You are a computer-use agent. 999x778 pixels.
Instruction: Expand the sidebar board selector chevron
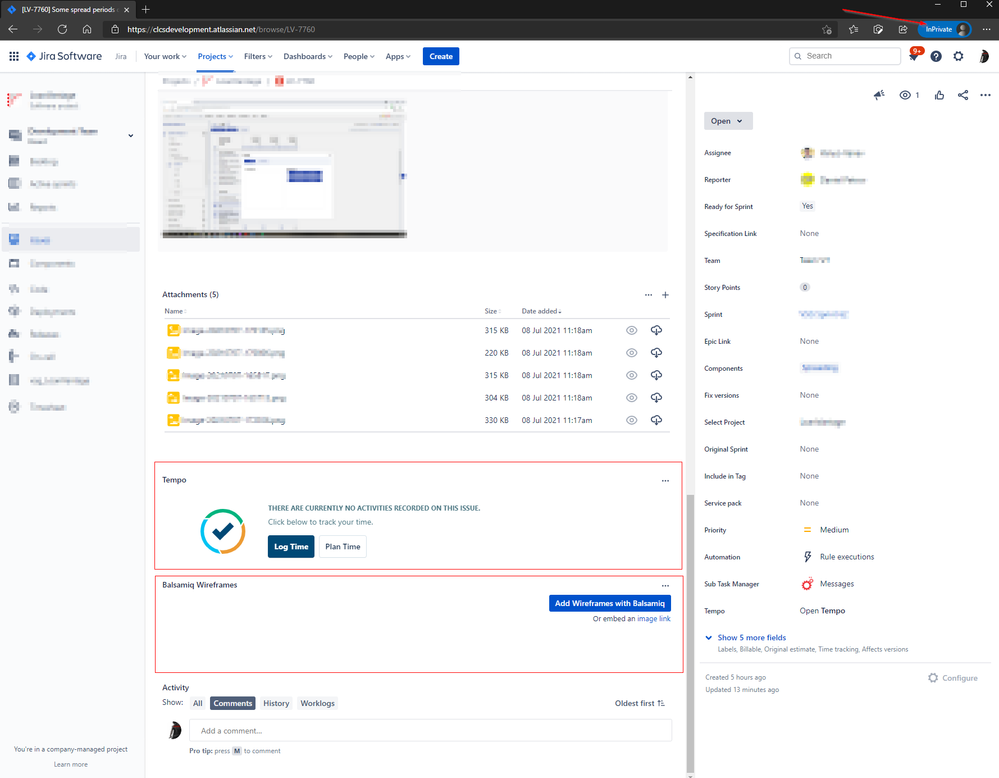click(x=131, y=136)
